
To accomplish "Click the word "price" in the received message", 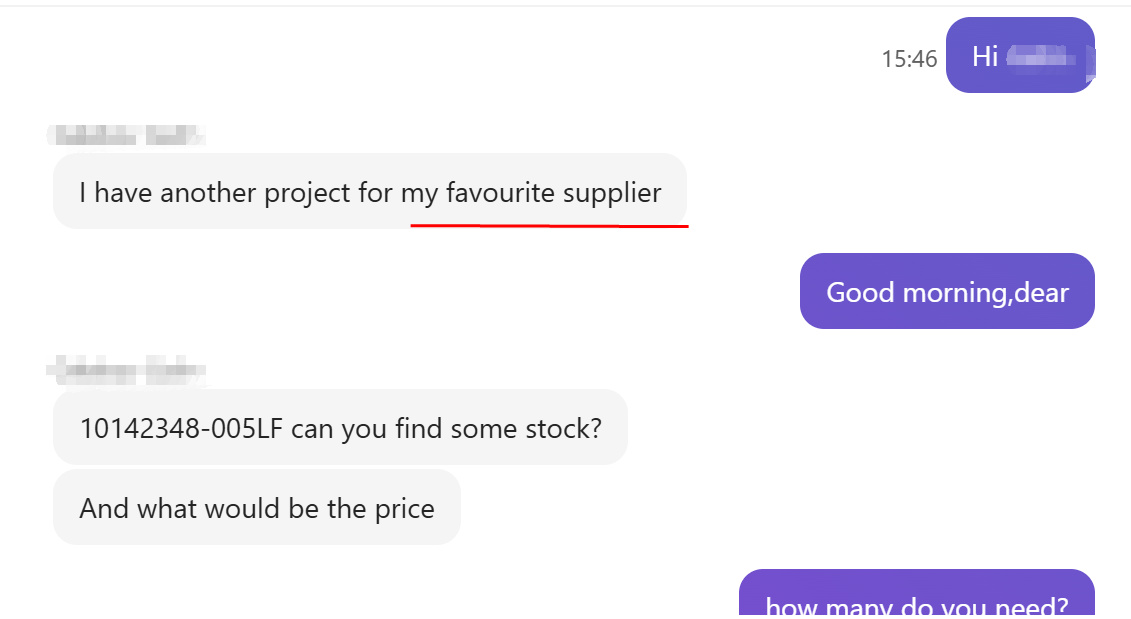I will [404, 508].
